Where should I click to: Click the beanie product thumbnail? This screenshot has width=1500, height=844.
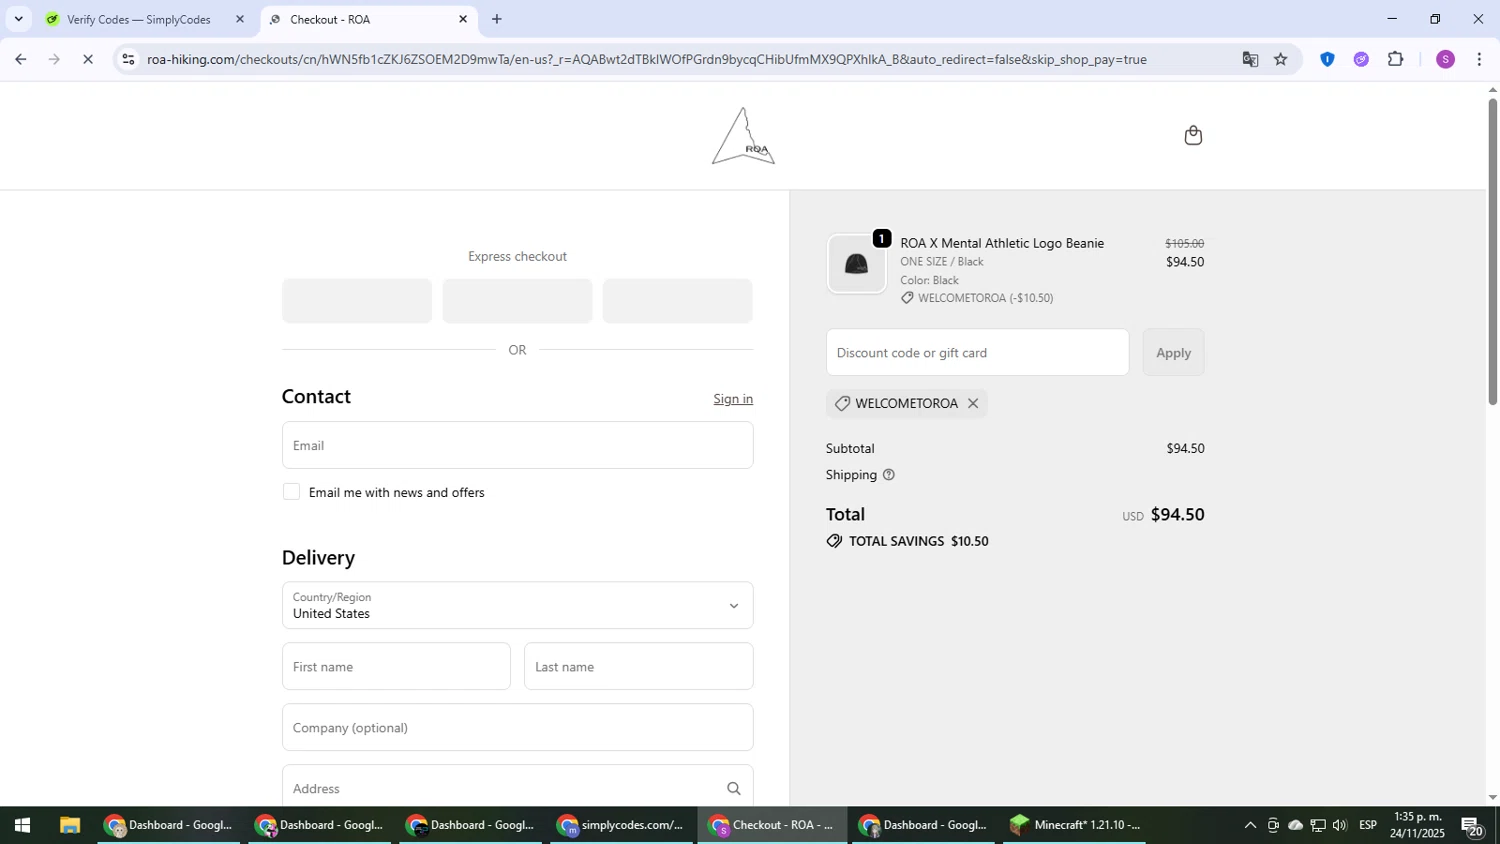tap(856, 264)
